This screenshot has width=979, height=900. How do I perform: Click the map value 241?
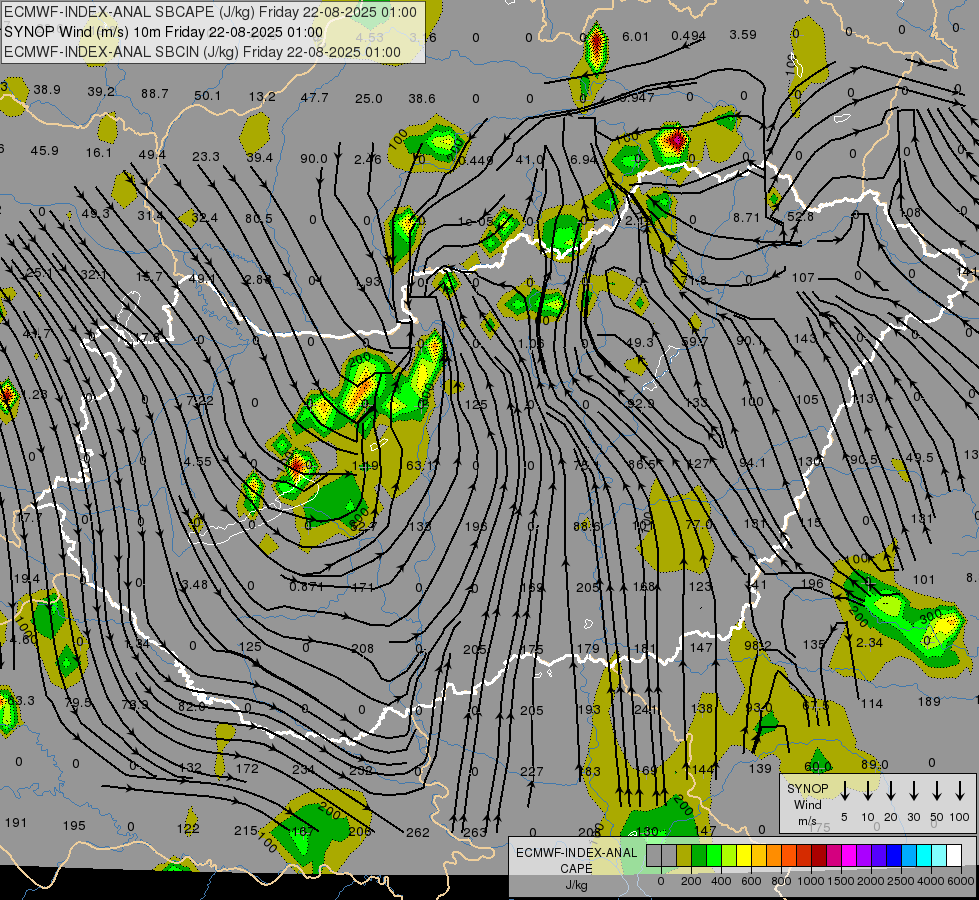(x=646, y=710)
